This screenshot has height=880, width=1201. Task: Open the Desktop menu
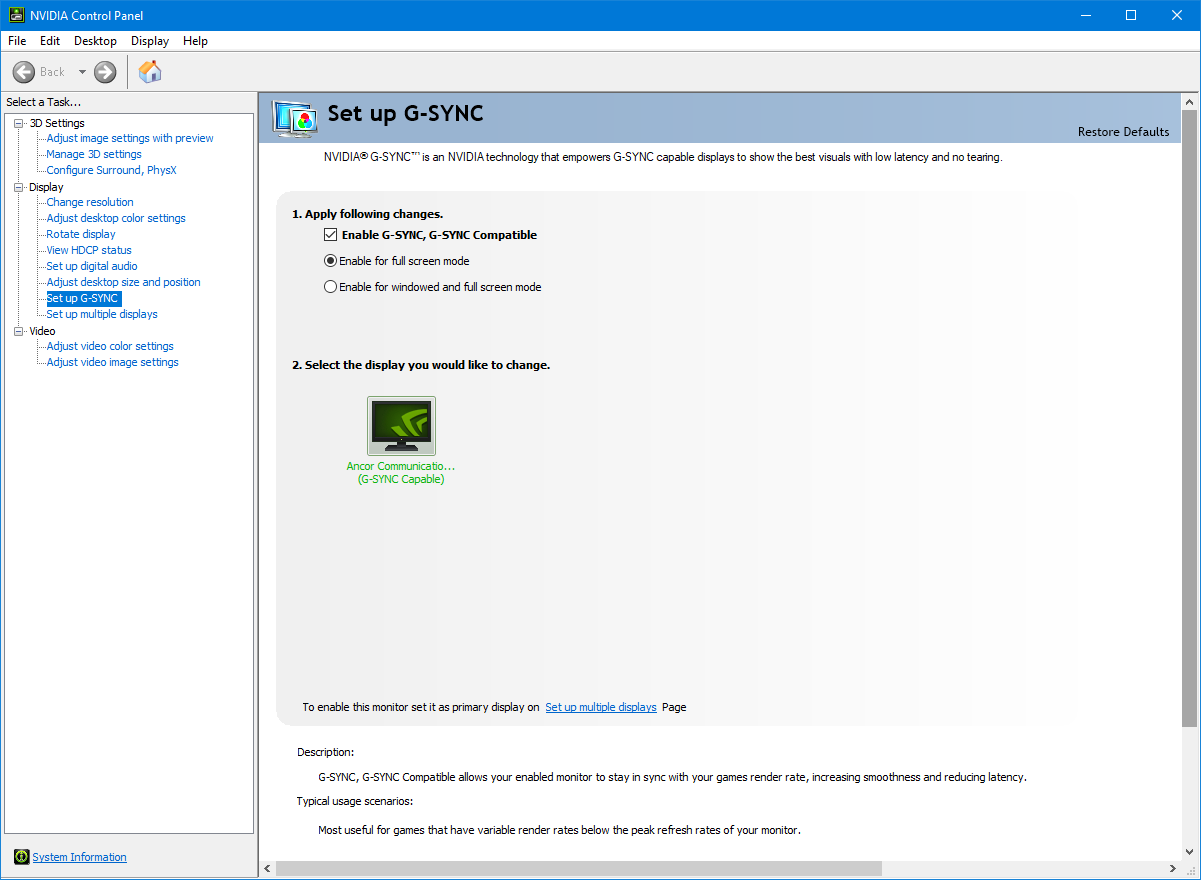(x=95, y=41)
